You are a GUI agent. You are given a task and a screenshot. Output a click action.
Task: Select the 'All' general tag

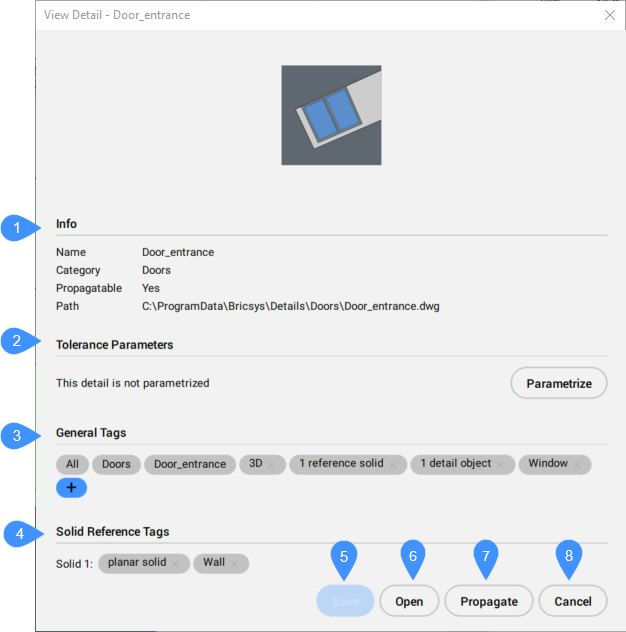tap(72, 464)
